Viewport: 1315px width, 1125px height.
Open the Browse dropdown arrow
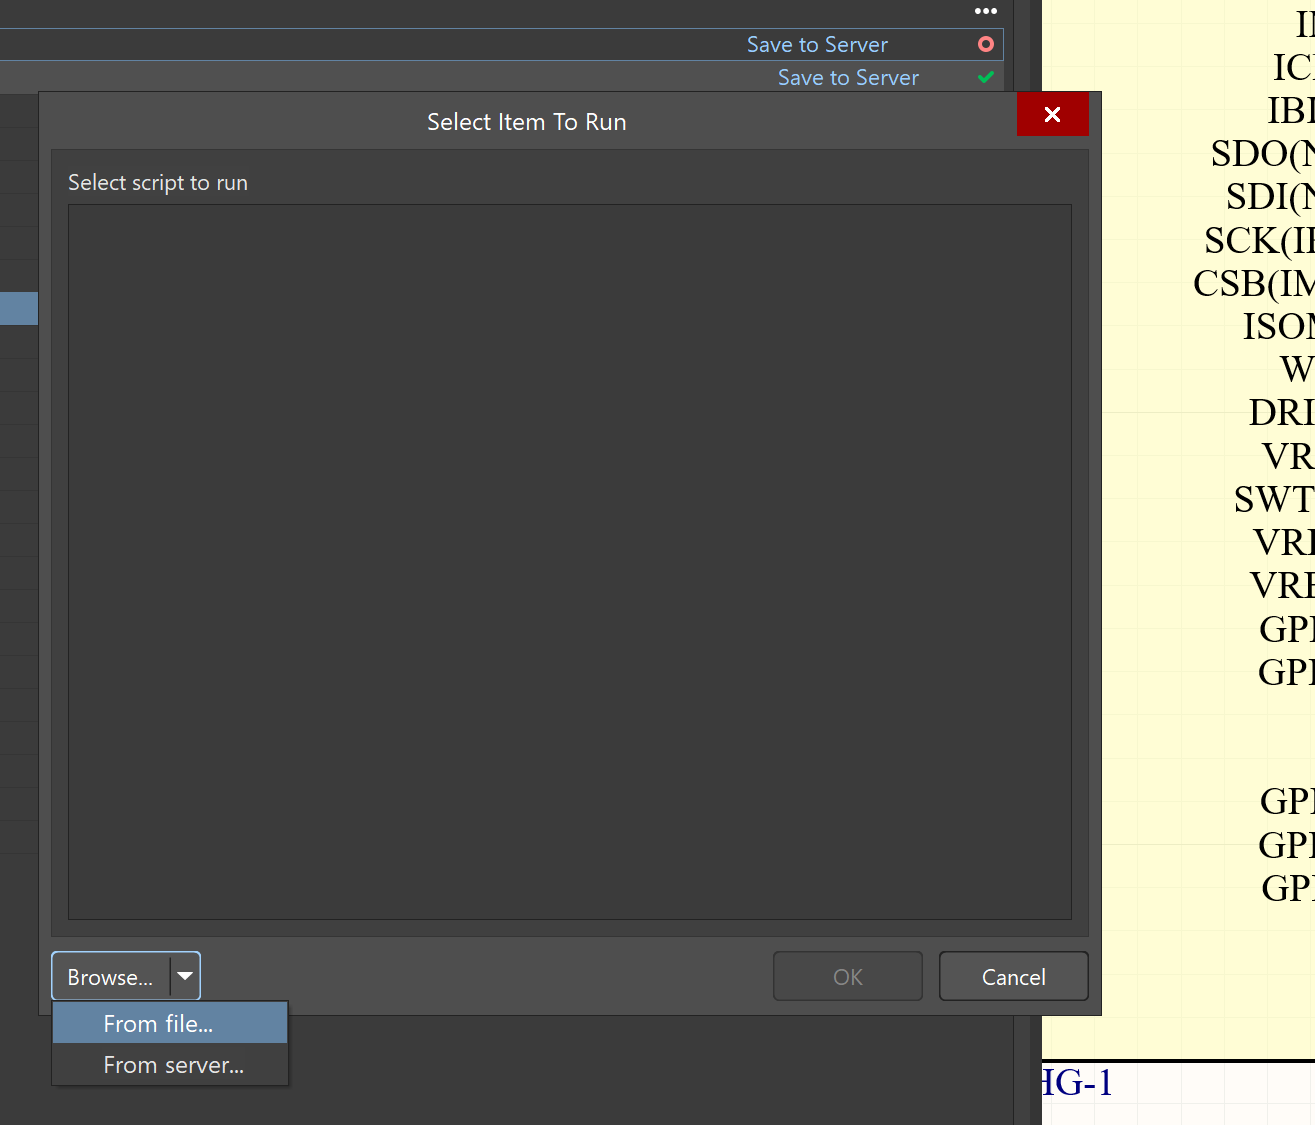click(x=185, y=976)
